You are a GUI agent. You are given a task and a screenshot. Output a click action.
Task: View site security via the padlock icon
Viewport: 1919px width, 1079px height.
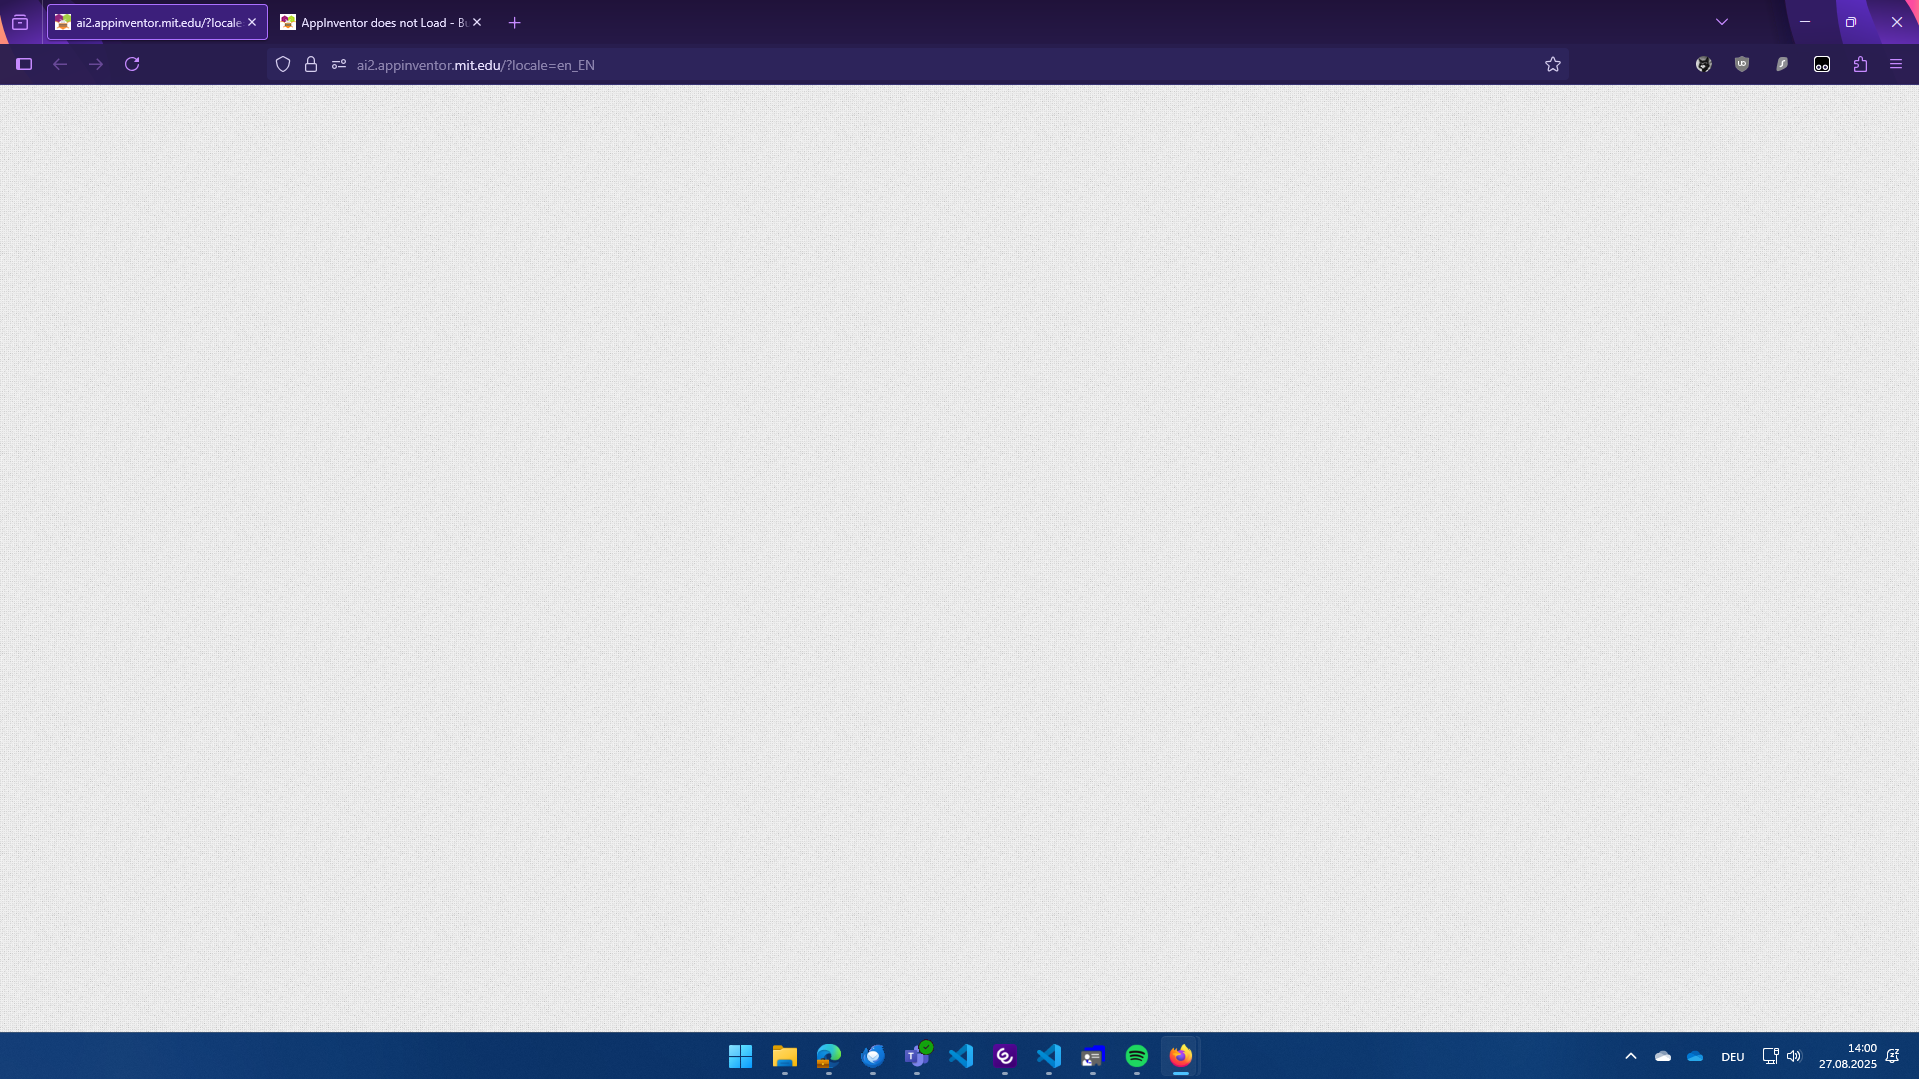pyautogui.click(x=311, y=64)
